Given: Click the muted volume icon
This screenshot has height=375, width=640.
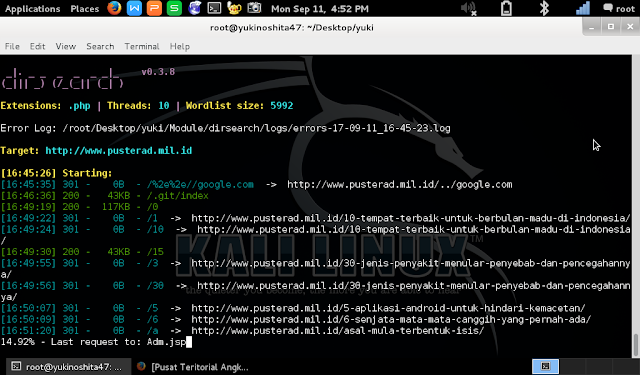Looking at the screenshot, I should (469, 9).
